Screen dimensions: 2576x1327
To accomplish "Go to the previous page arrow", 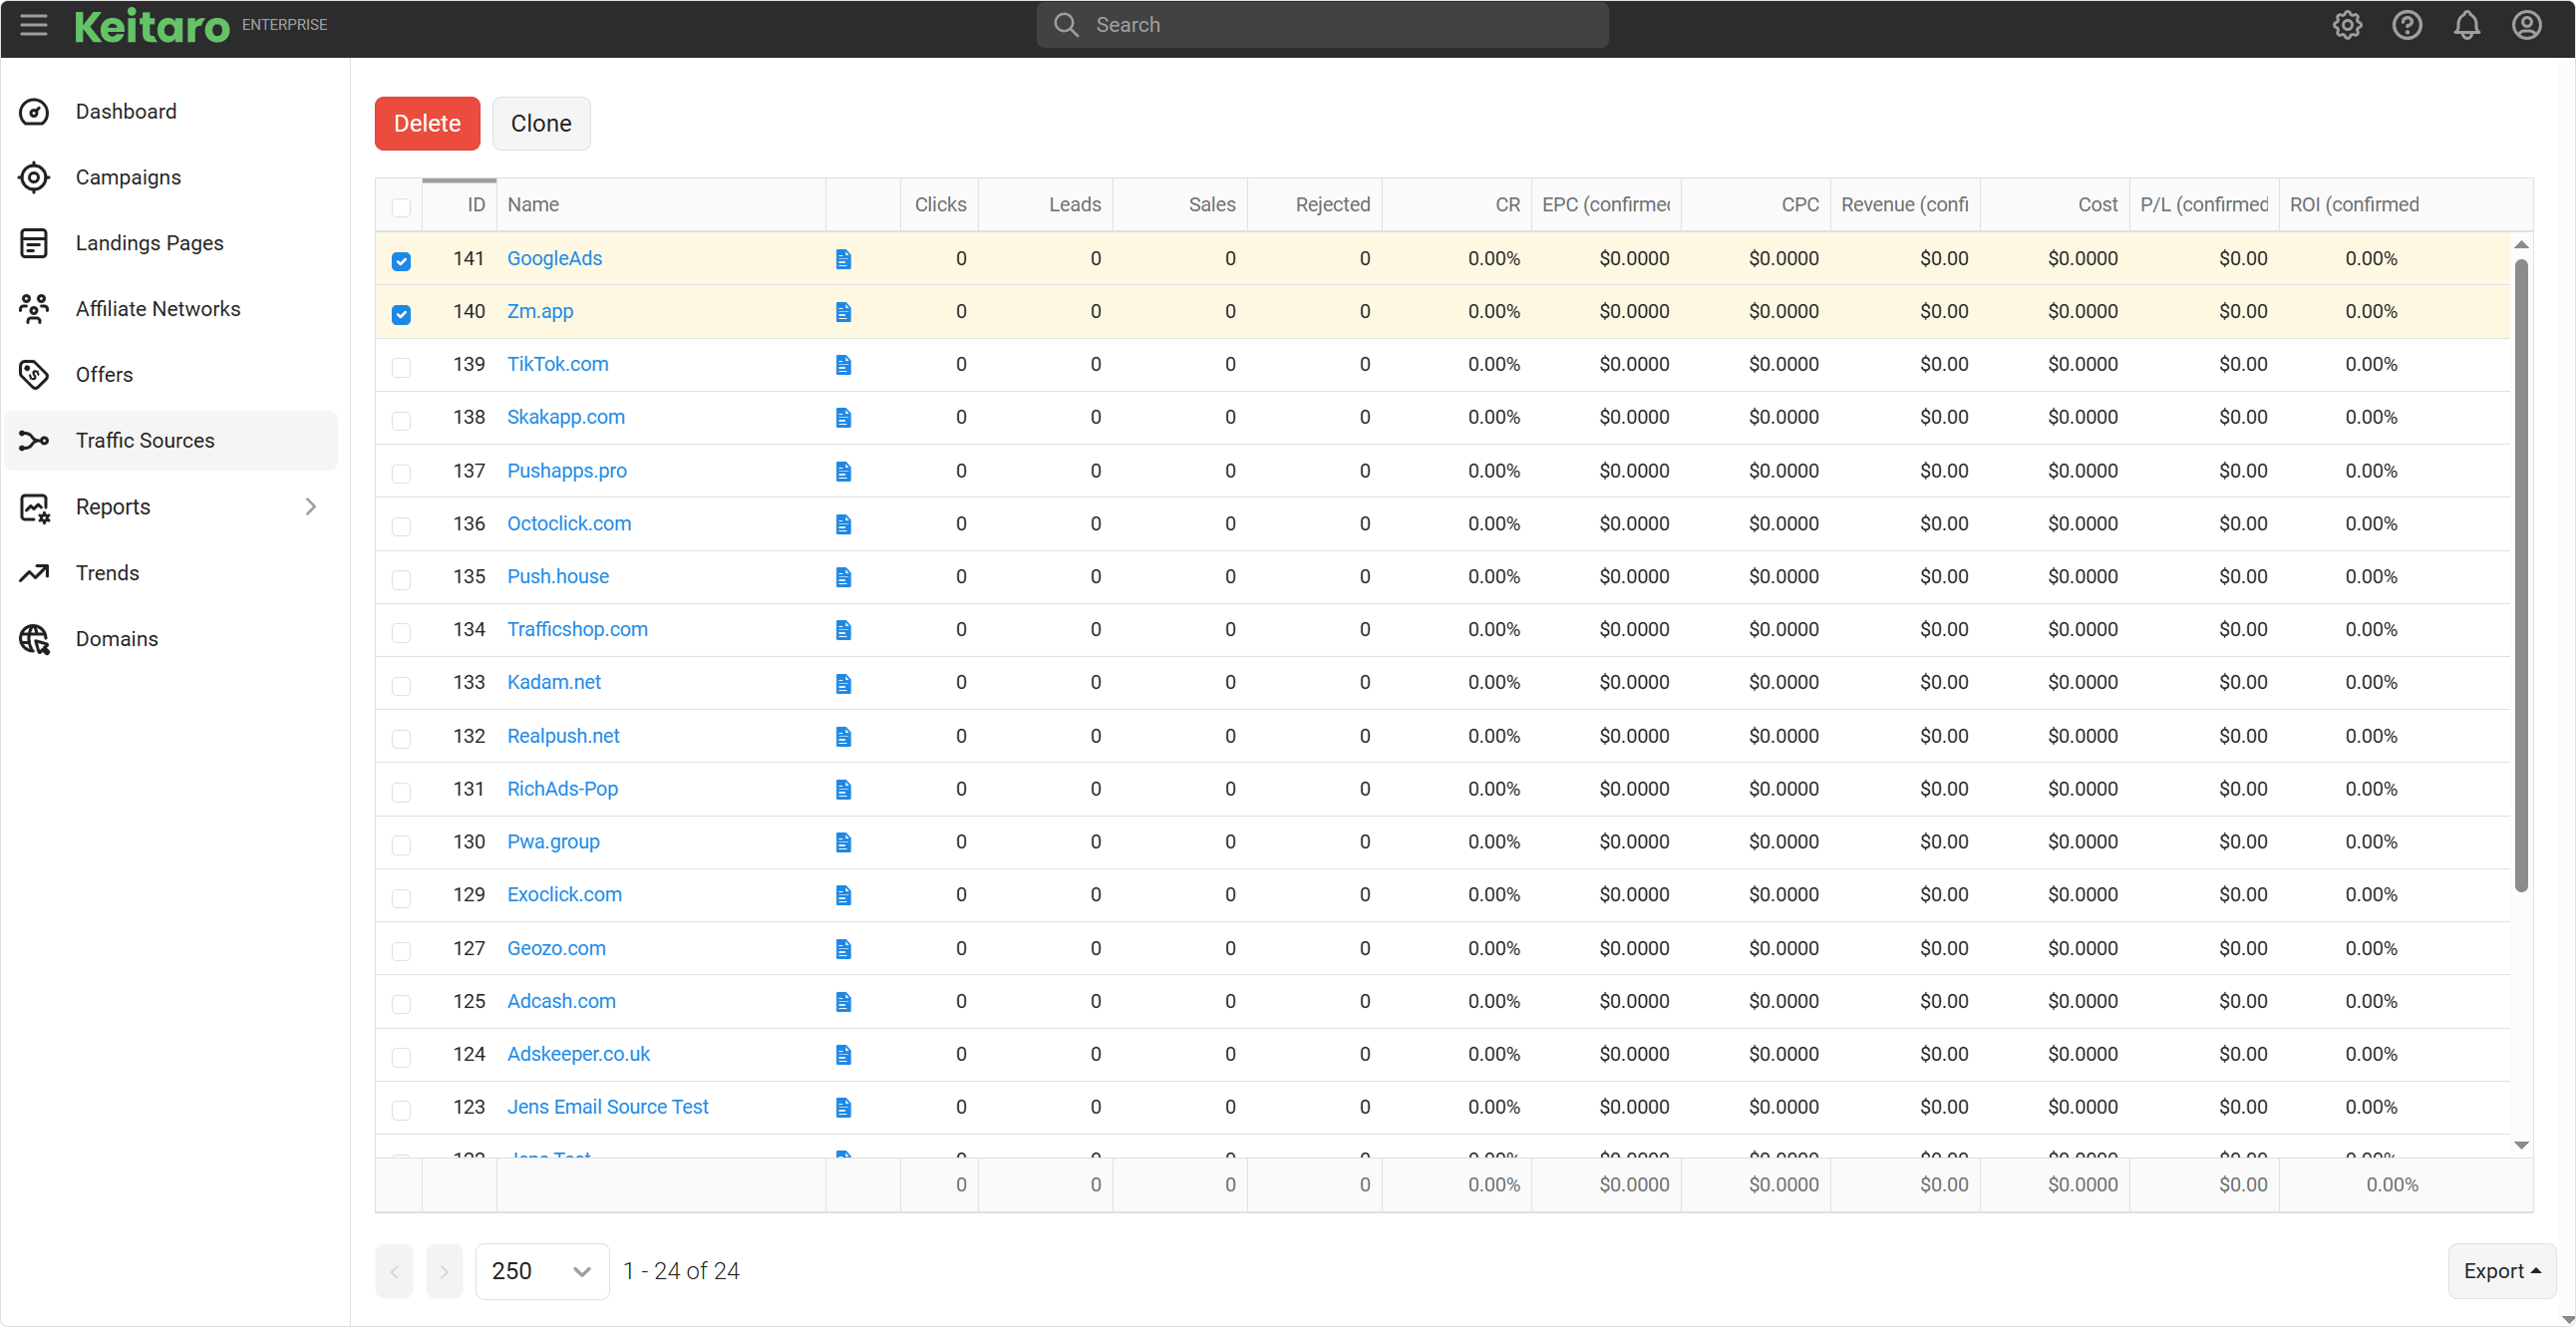I will (x=394, y=1271).
